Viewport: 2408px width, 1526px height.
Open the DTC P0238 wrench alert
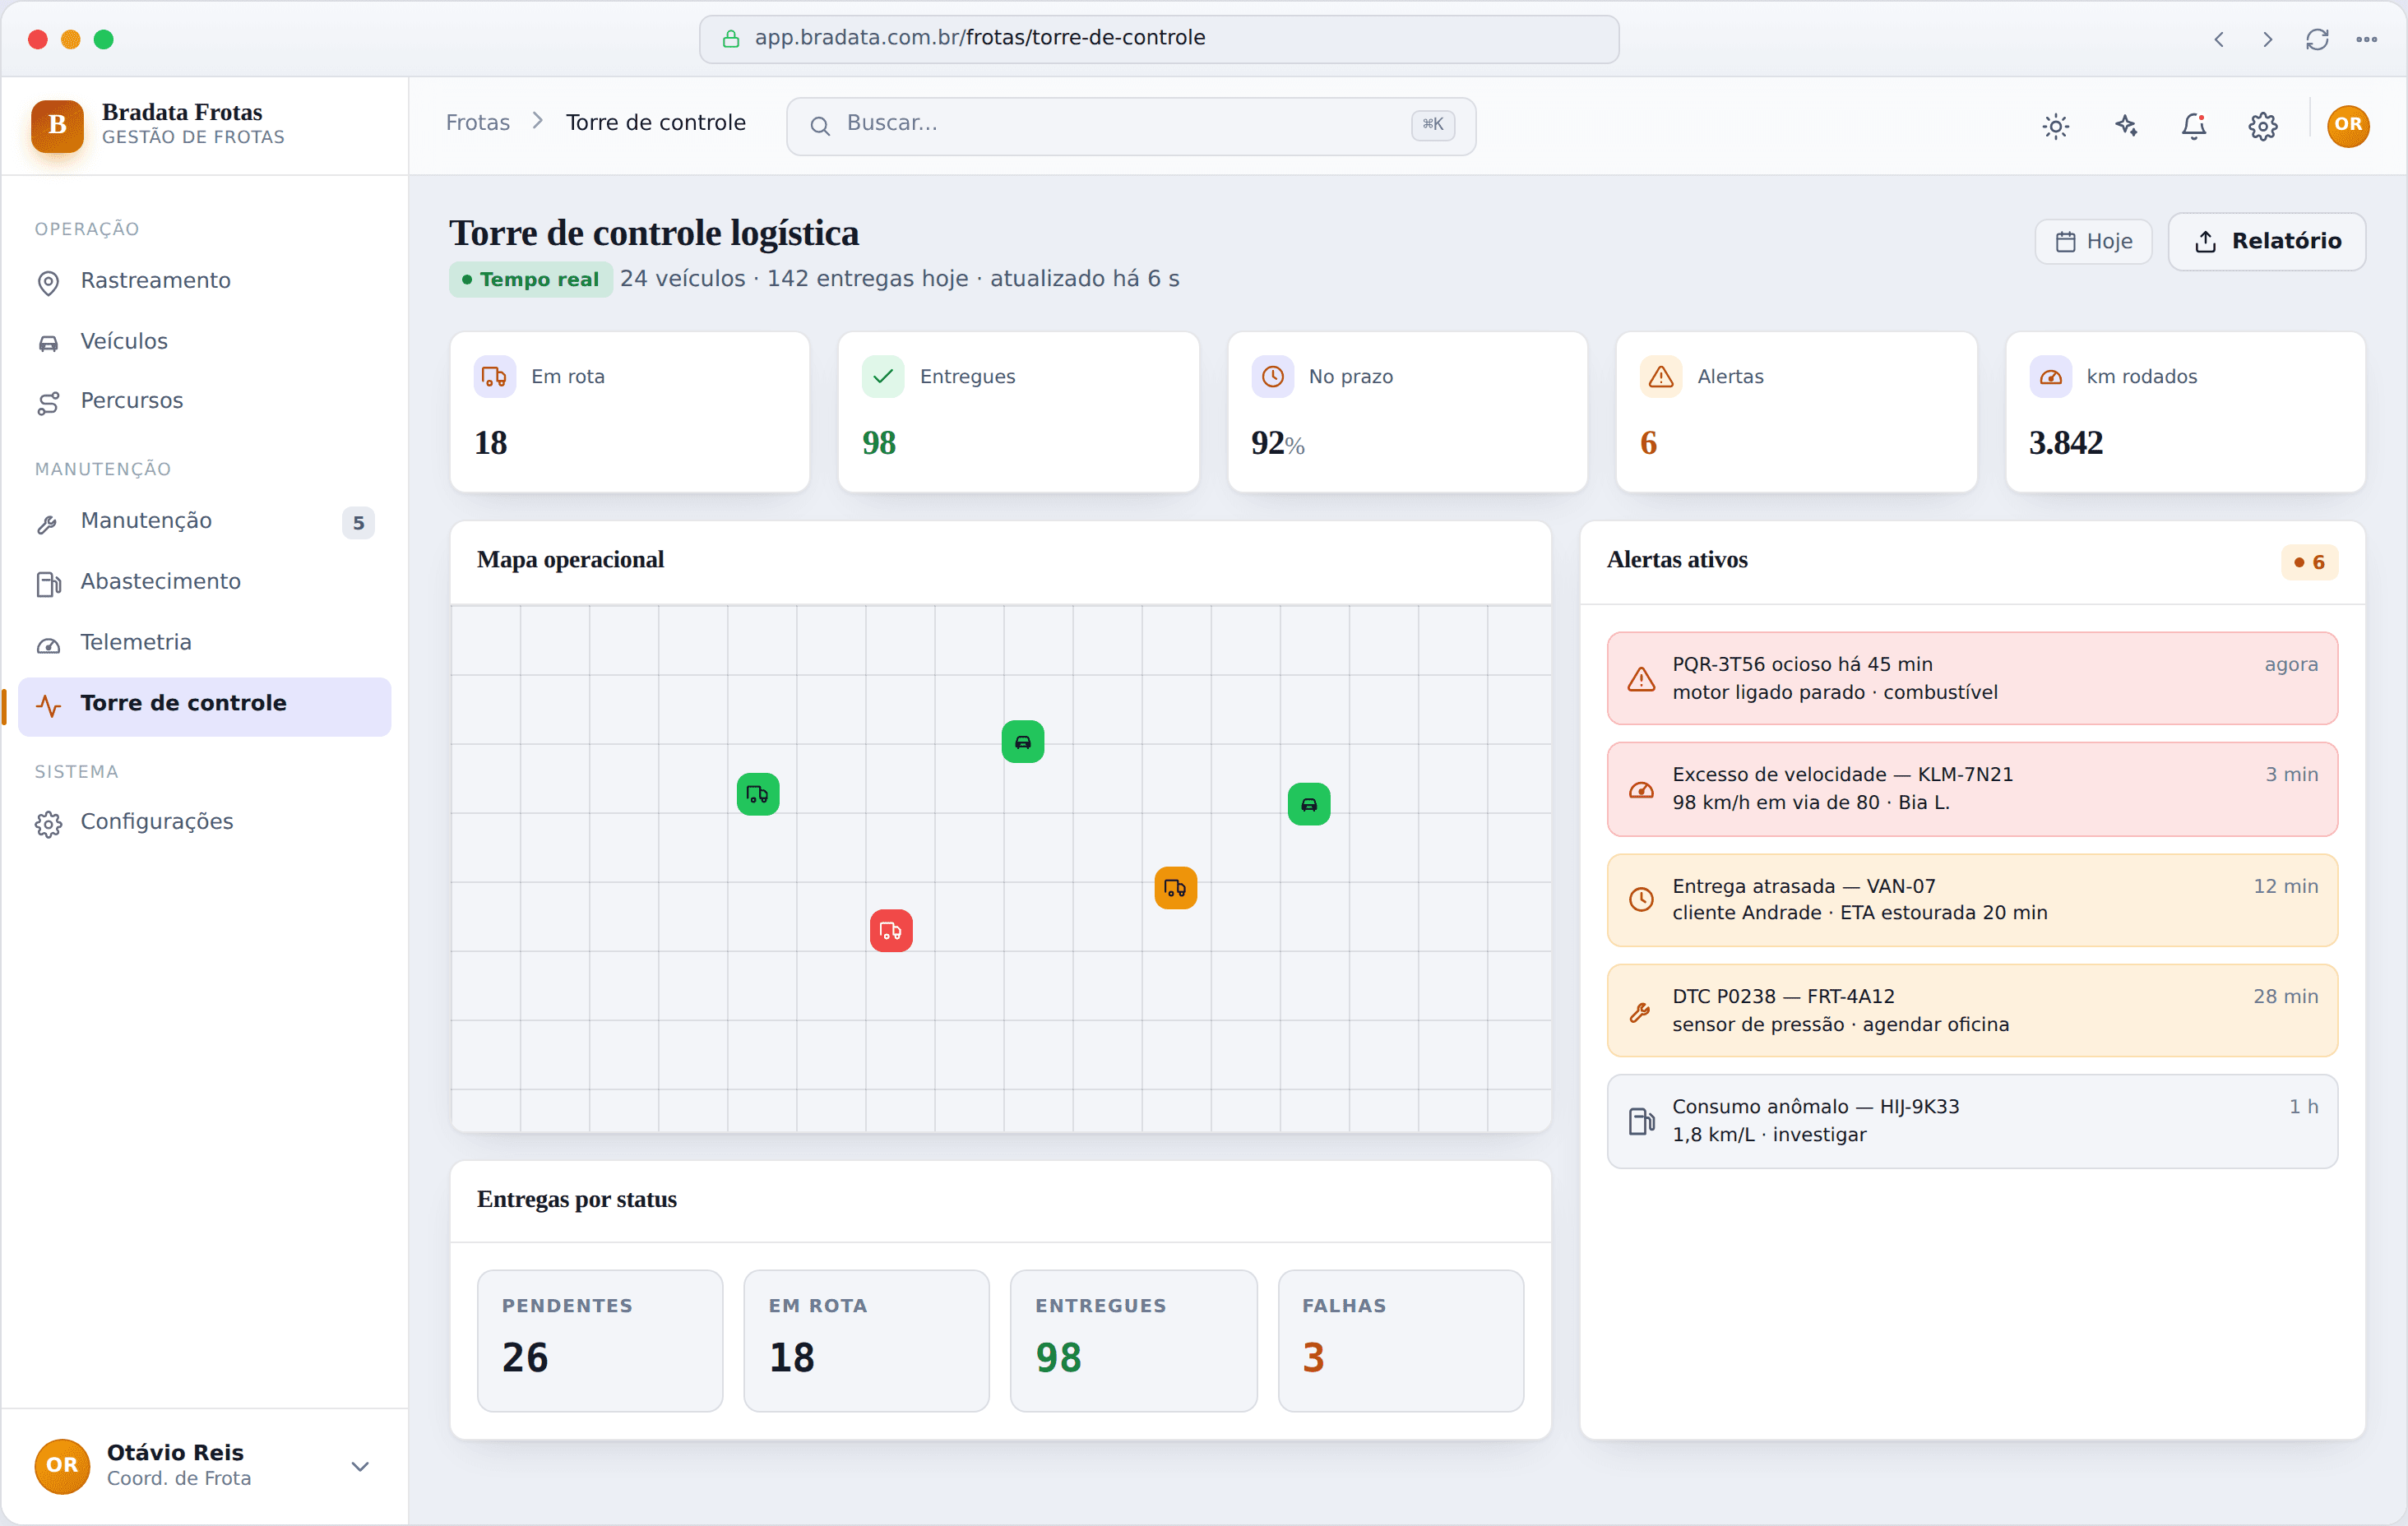coord(1972,1010)
